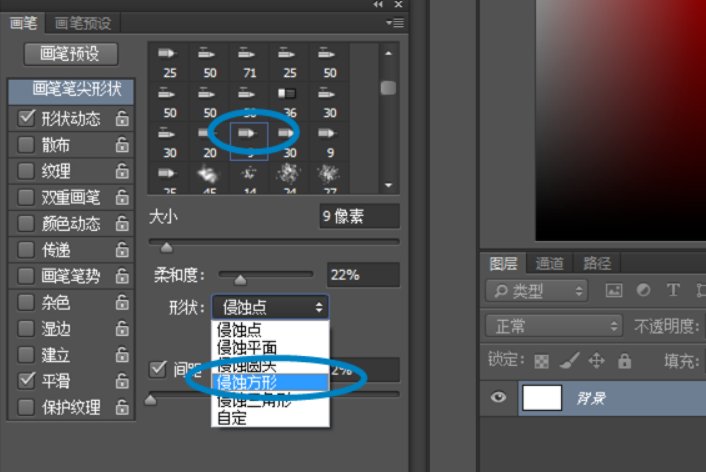Enable the 保护纹理 checkbox
The height and width of the screenshot is (472, 706).
click(26, 407)
